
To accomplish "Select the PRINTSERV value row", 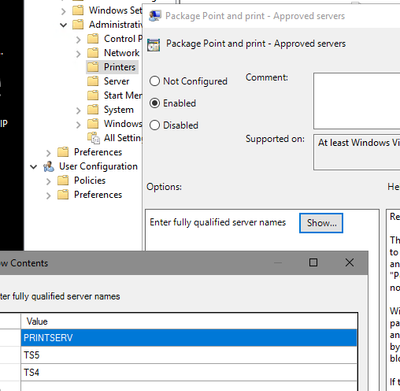I will pyautogui.click(x=189, y=338).
